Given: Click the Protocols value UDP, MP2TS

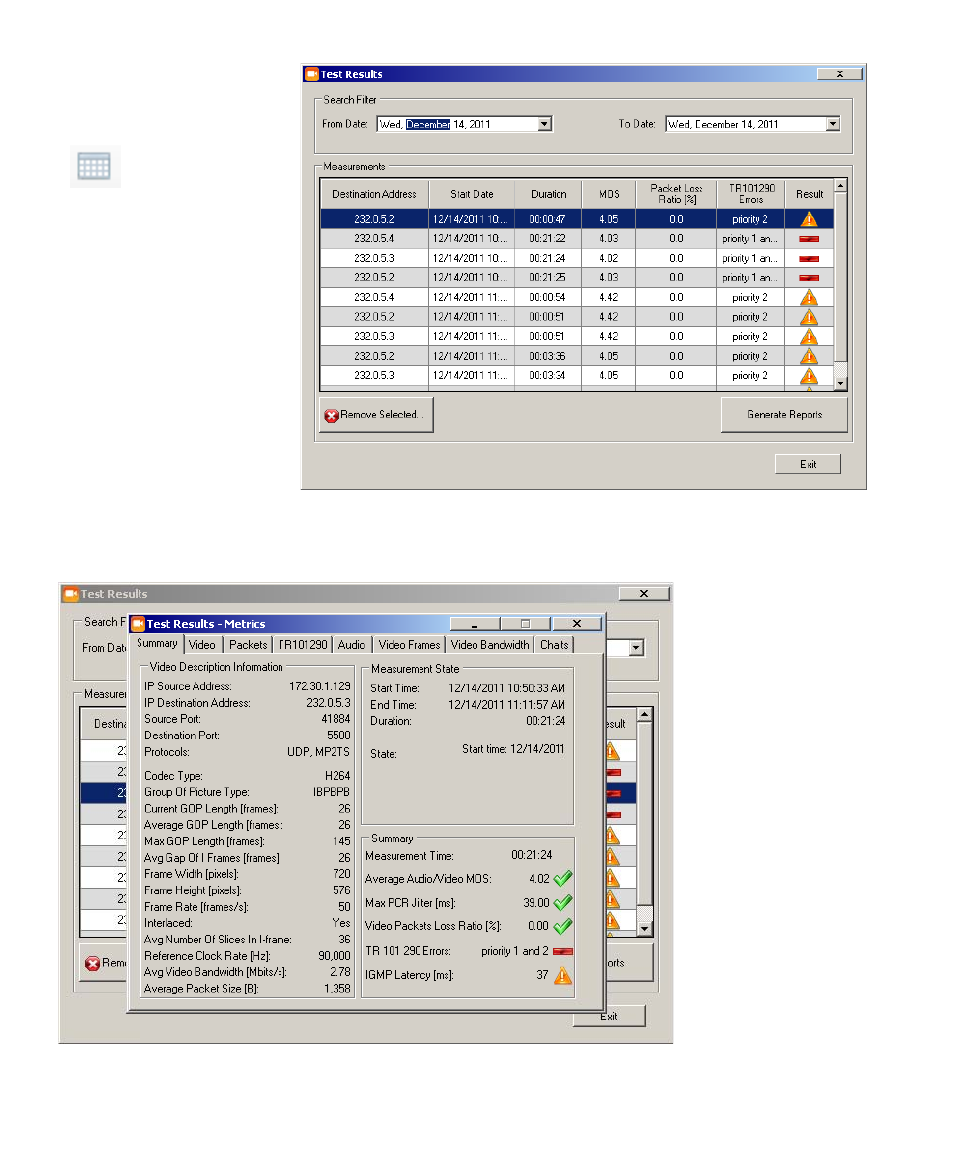Looking at the screenshot, I should pos(318,752).
